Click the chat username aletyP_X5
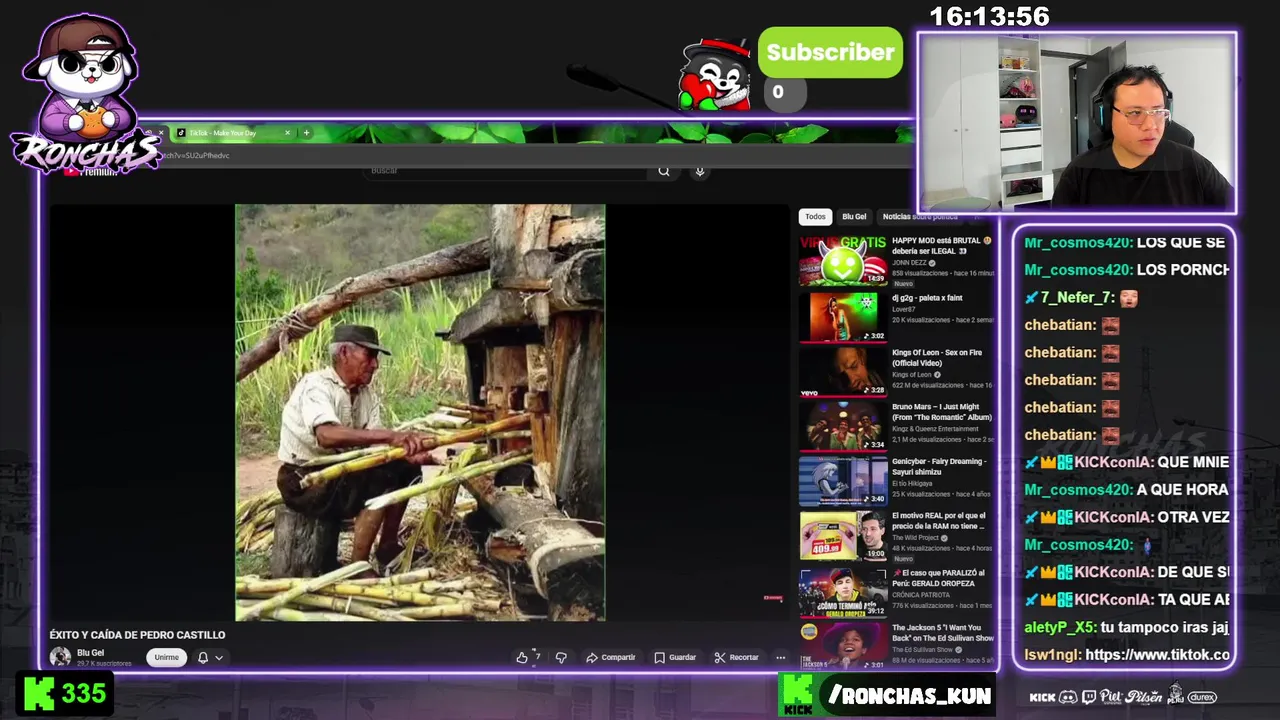The image size is (1280, 720). coord(1059,628)
